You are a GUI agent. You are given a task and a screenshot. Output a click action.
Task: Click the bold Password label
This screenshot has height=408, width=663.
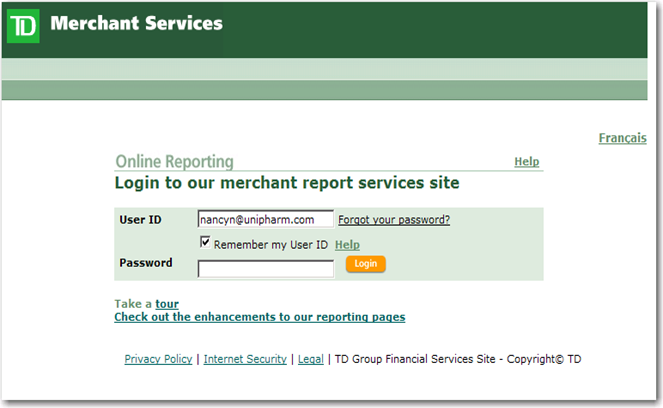146,263
